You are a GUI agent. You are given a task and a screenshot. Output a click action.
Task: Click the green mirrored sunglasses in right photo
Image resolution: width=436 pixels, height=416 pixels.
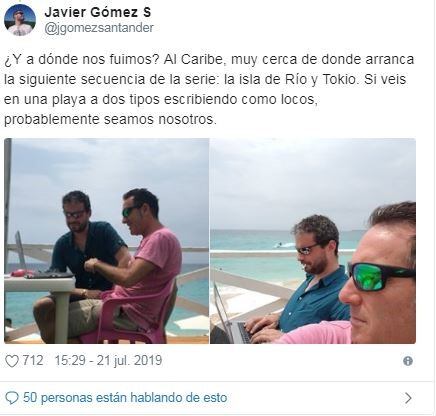tap(380, 276)
